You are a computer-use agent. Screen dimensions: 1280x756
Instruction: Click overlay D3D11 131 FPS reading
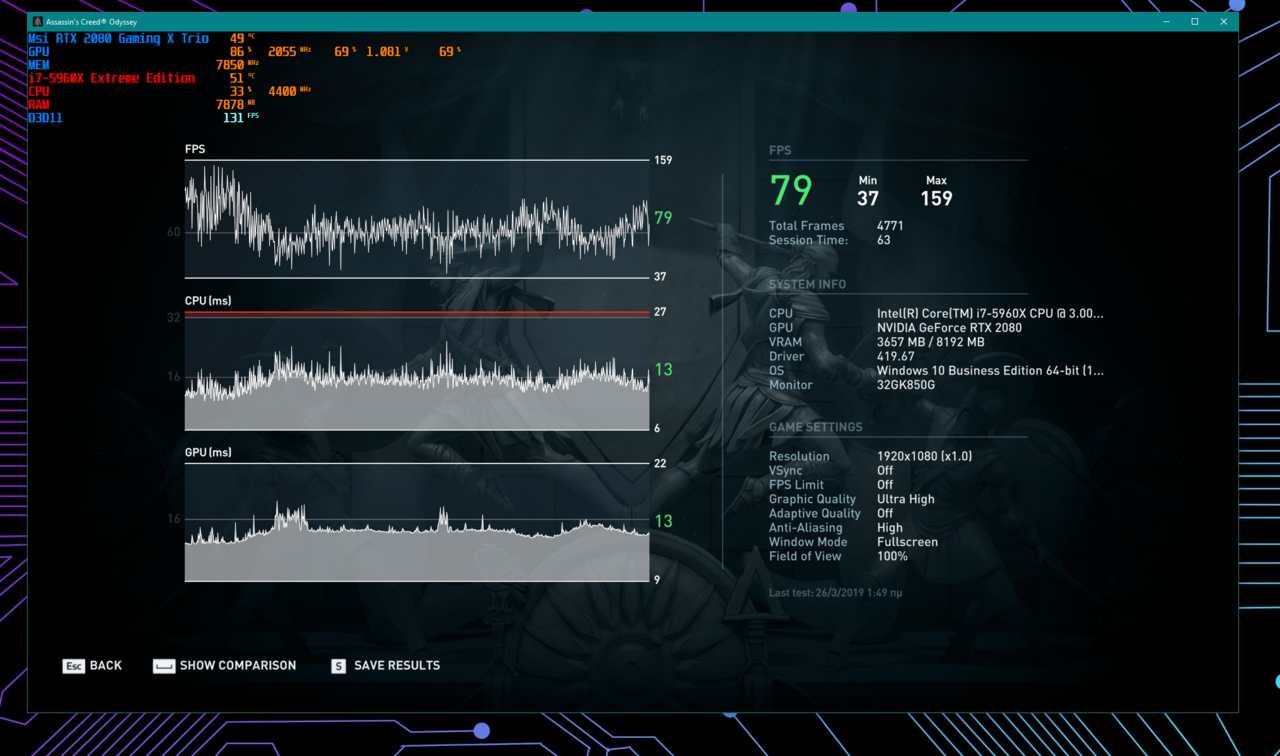[x=143, y=117]
